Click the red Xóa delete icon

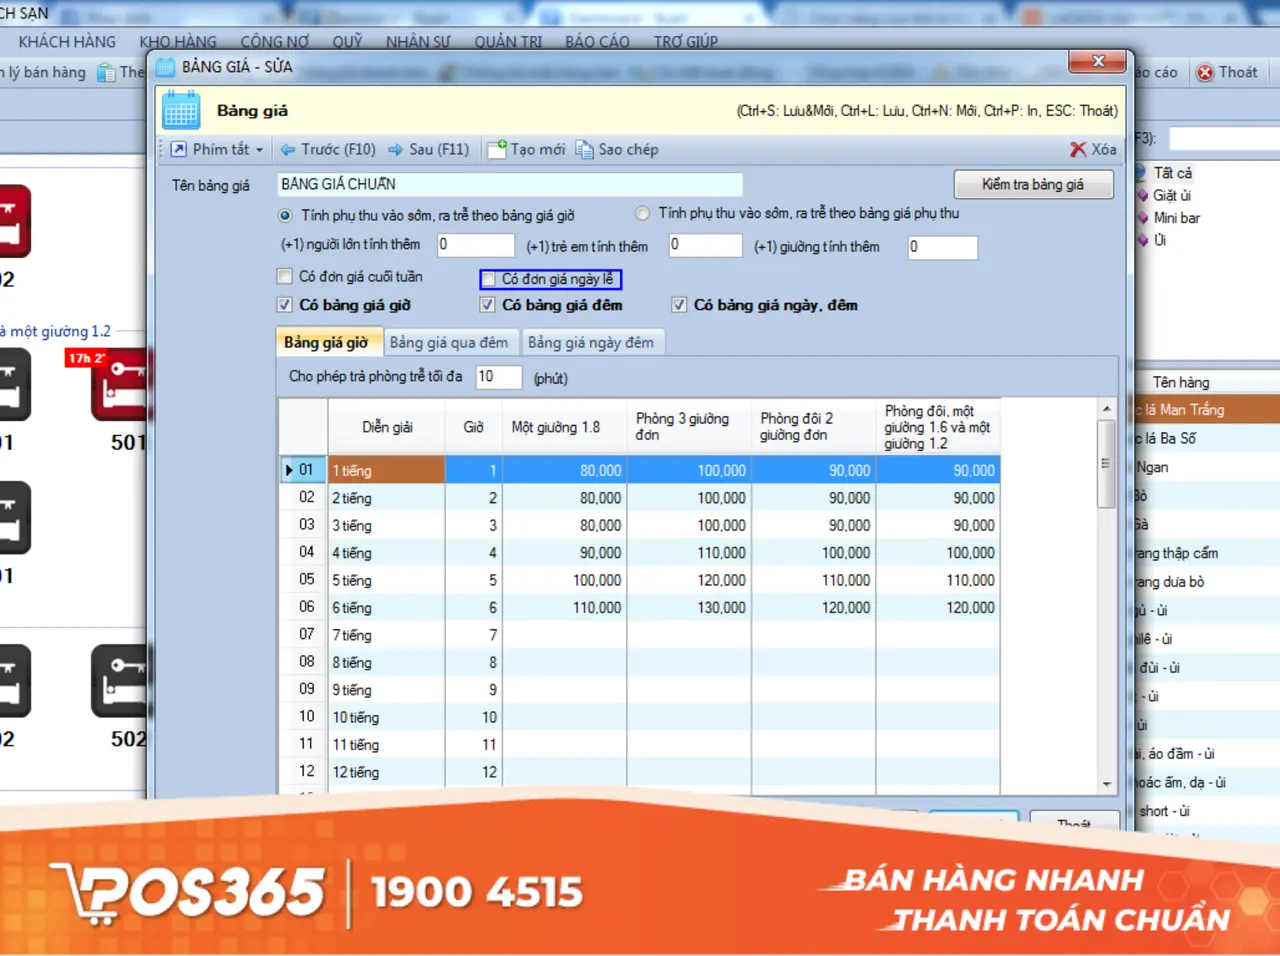(1078, 149)
